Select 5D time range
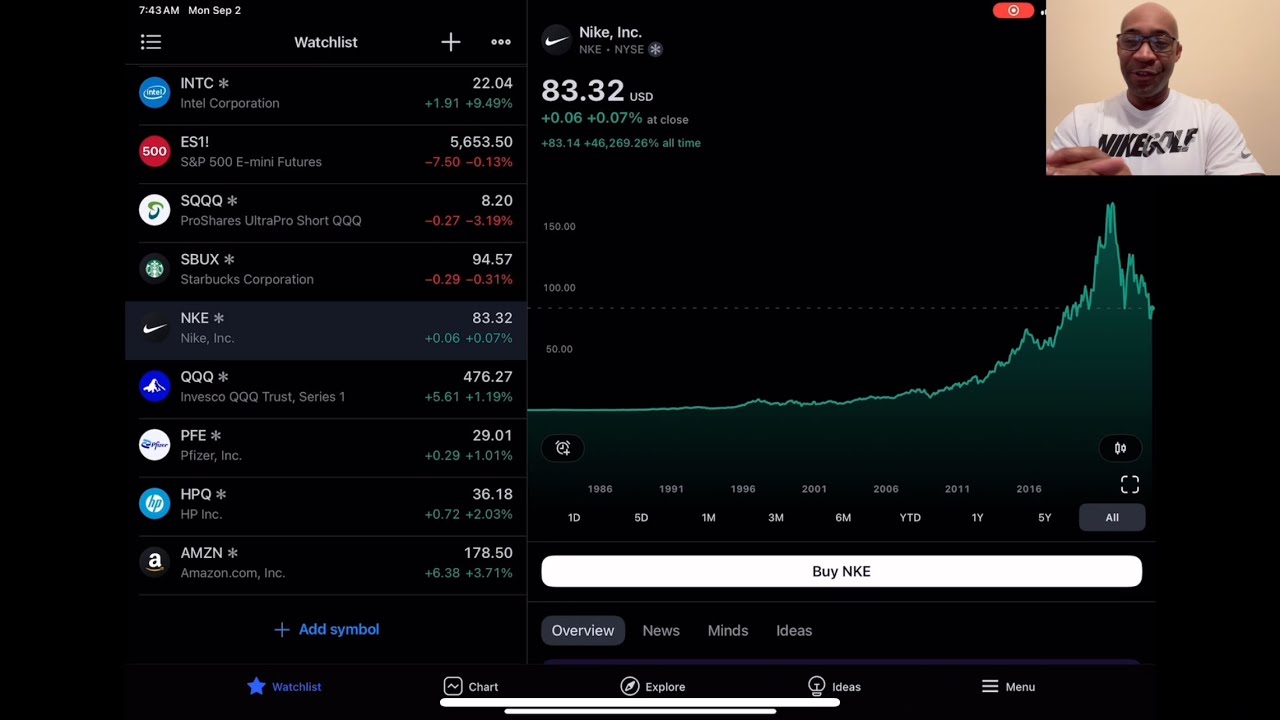 [641, 517]
